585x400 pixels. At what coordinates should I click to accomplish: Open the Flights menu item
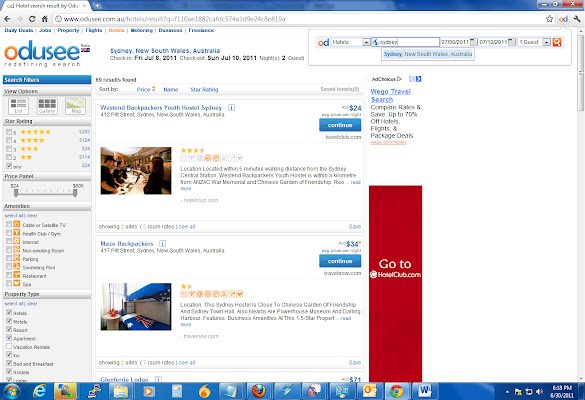[94, 30]
